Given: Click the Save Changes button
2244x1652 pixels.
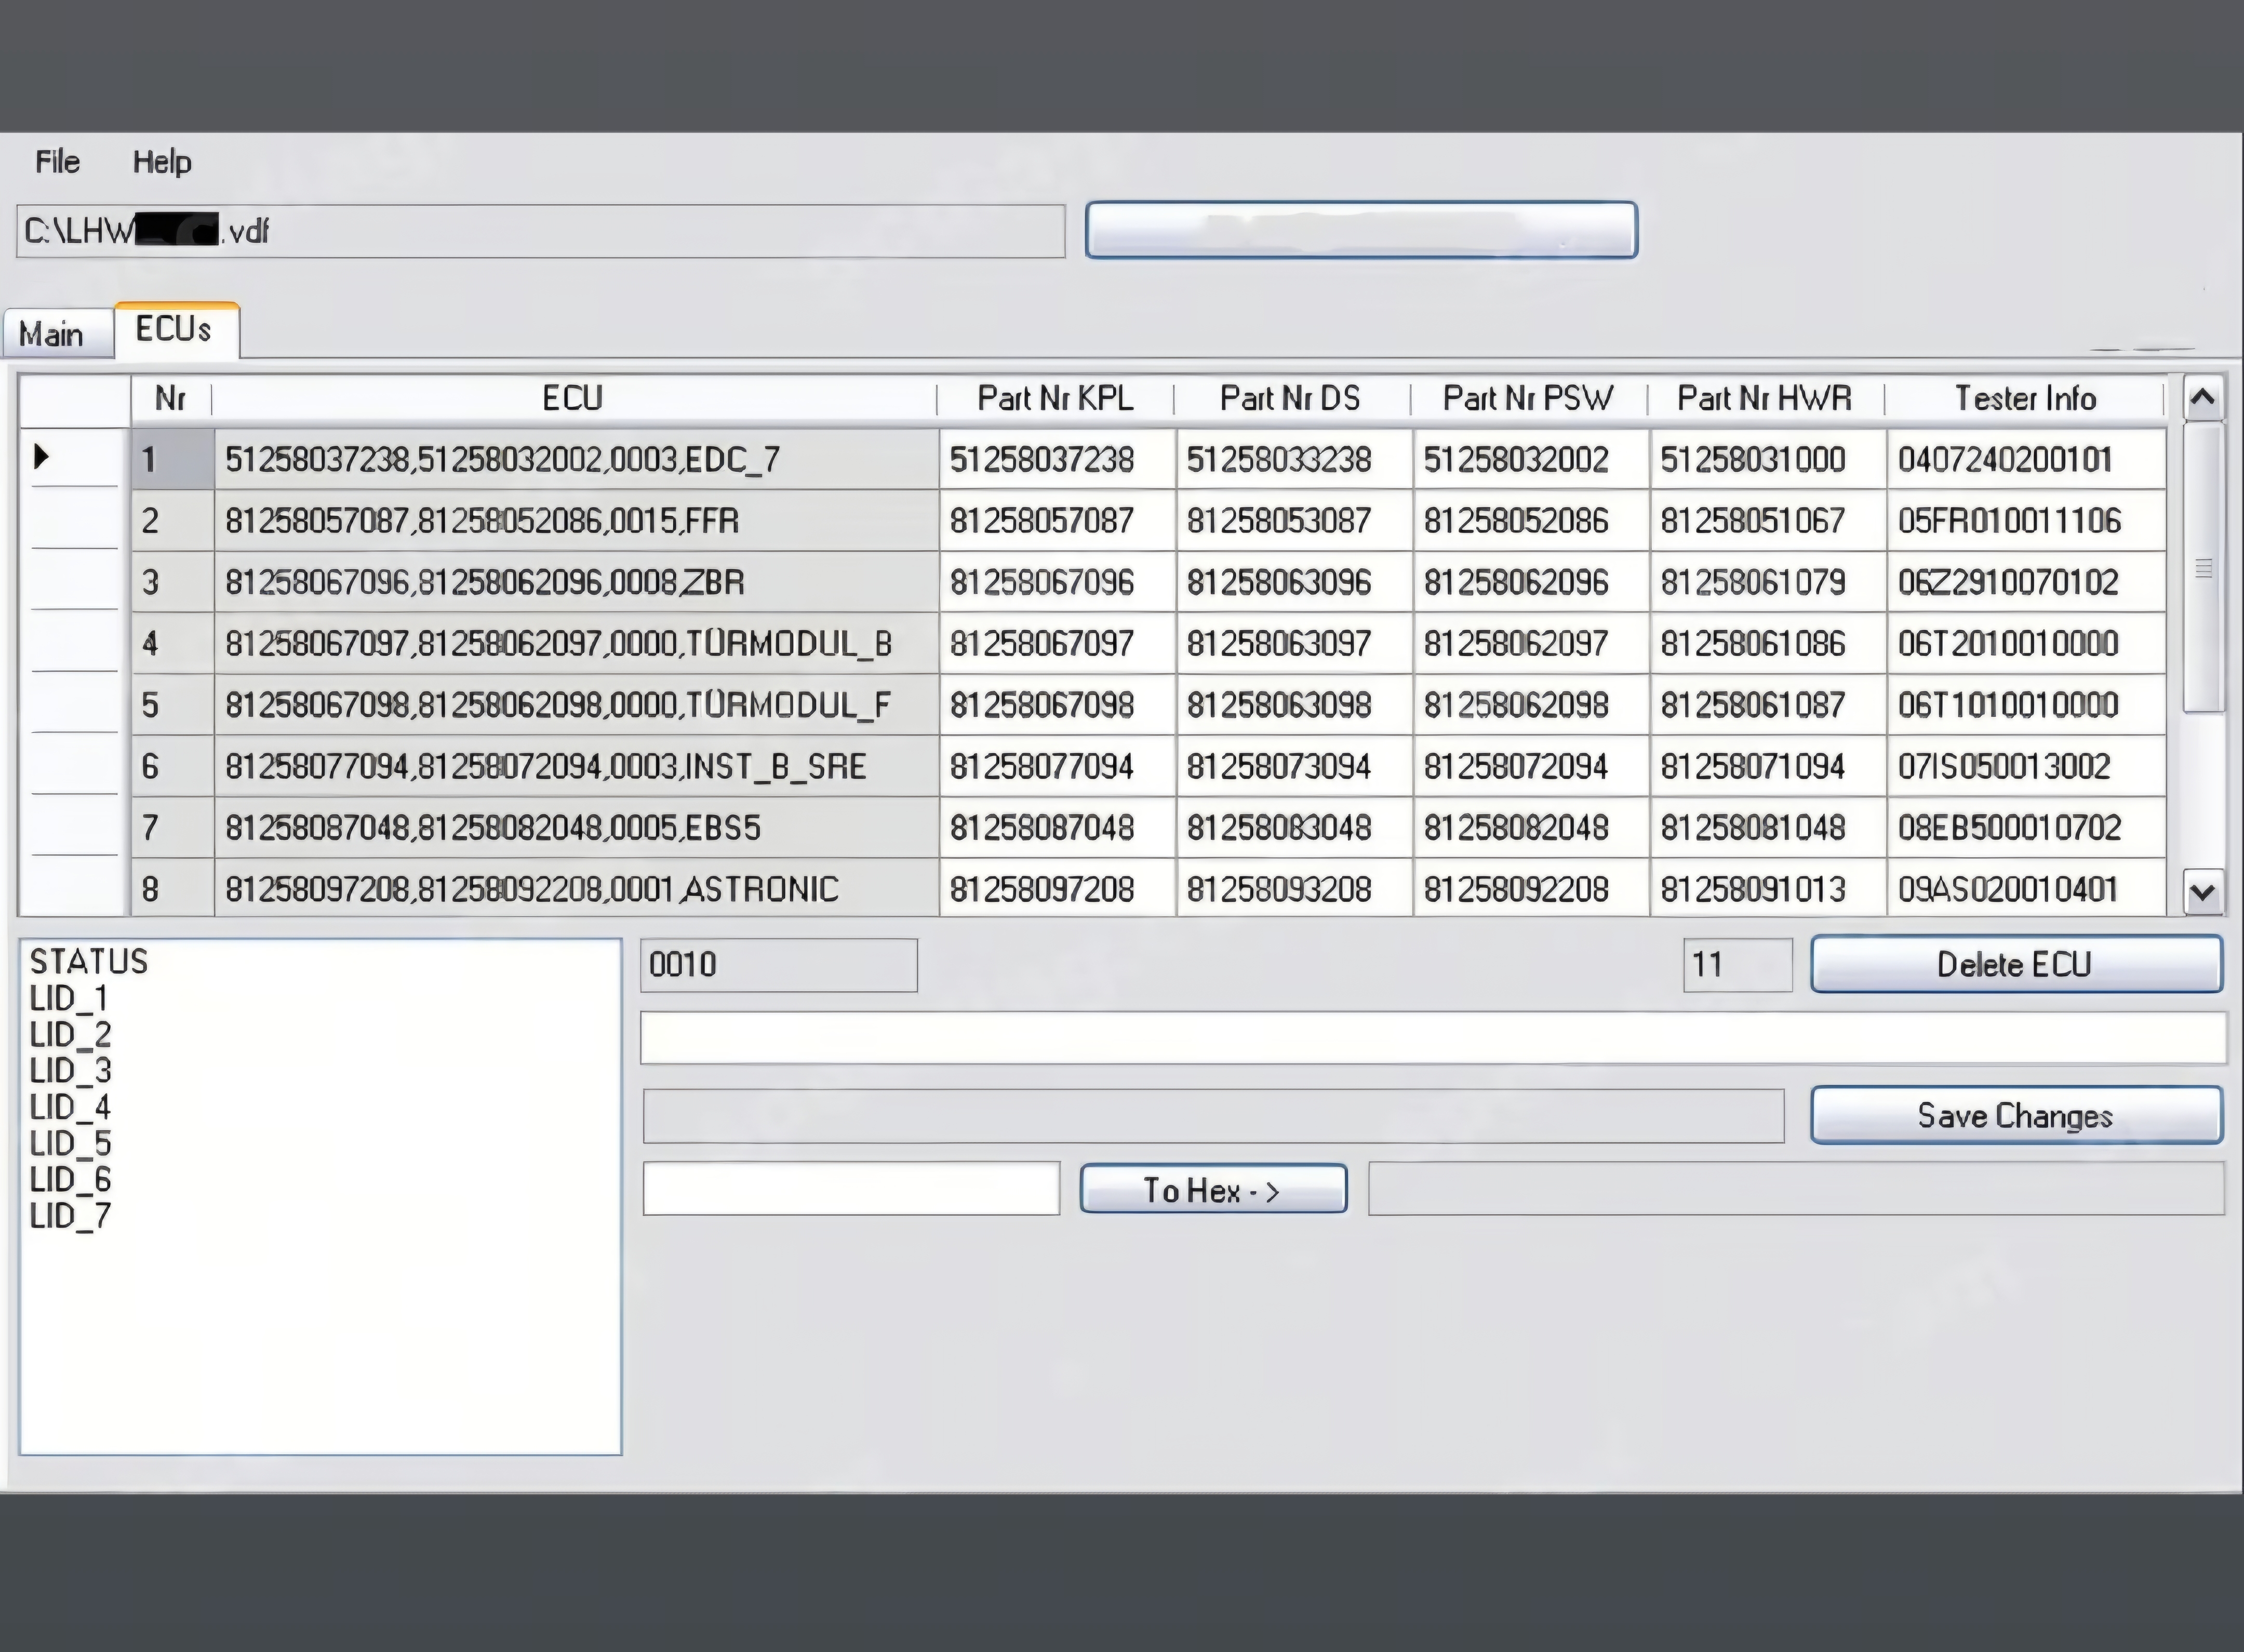Looking at the screenshot, I should click(2016, 1115).
